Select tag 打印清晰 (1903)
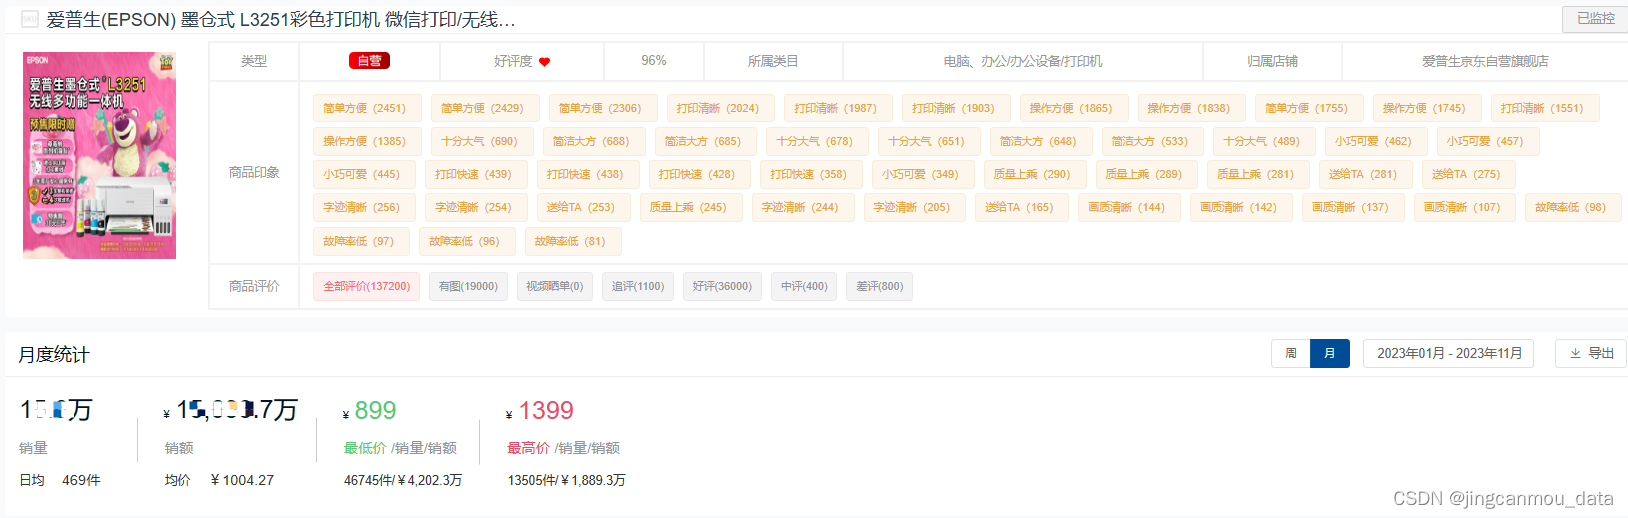This screenshot has width=1628, height=518. 954,108
